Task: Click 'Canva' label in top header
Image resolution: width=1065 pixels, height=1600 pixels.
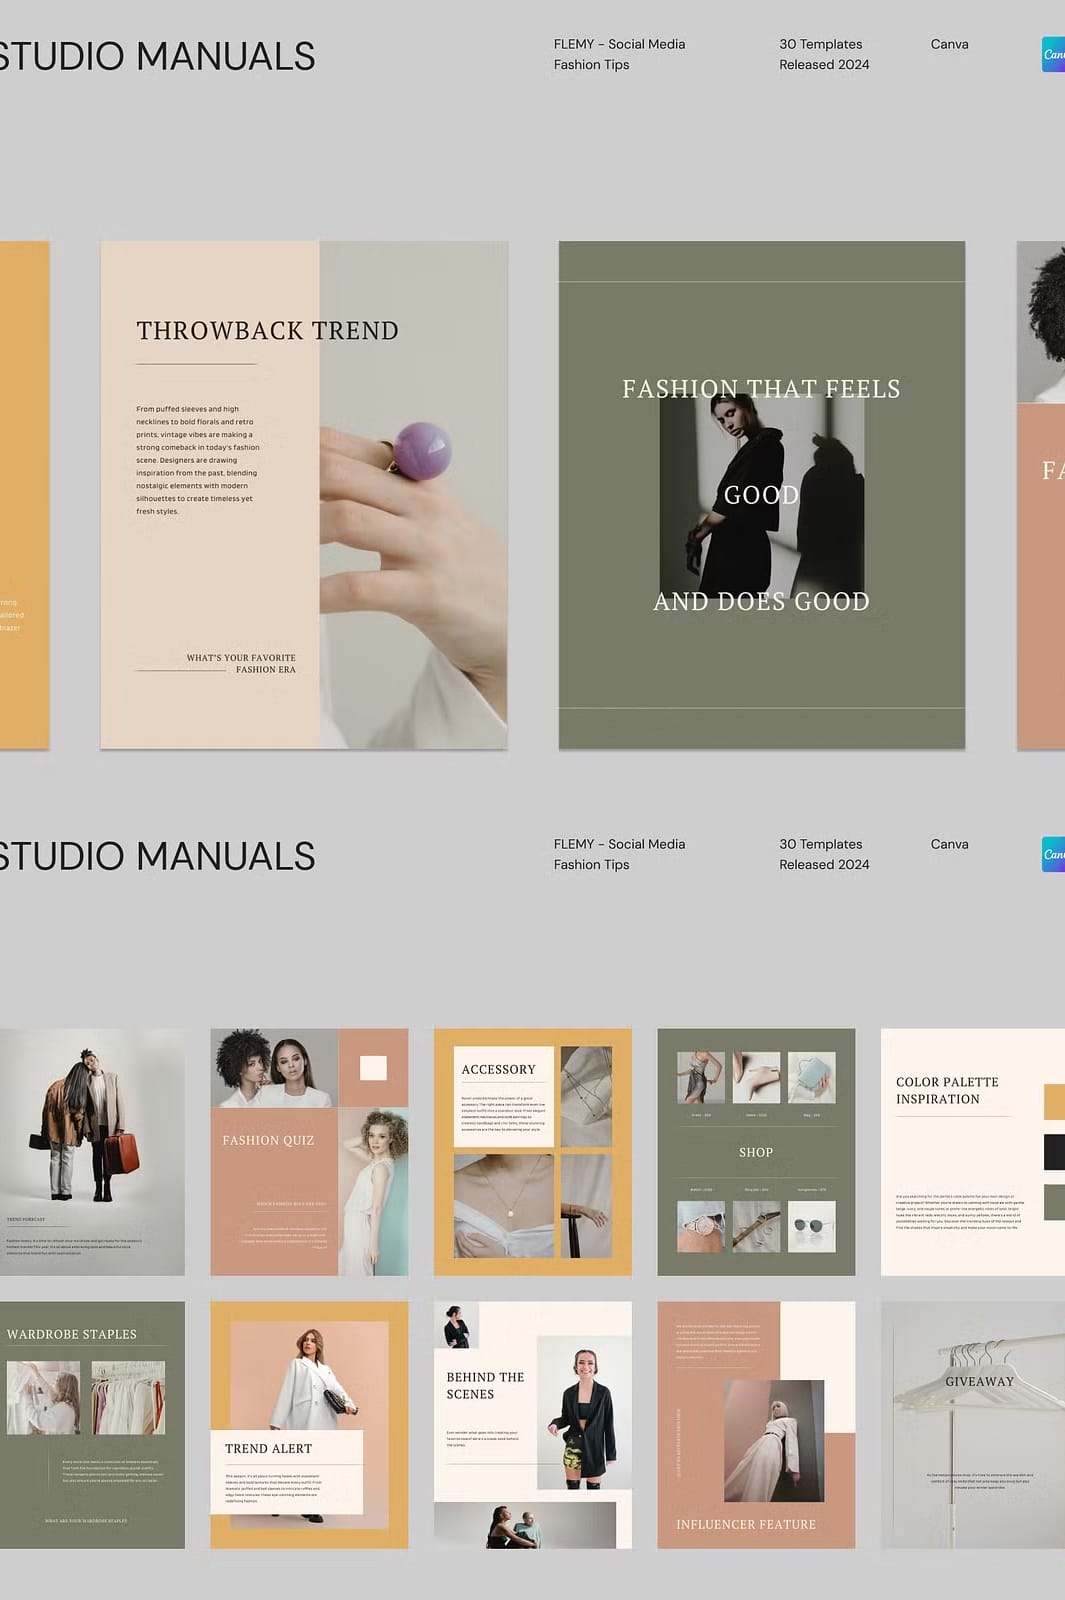Action: [949, 44]
